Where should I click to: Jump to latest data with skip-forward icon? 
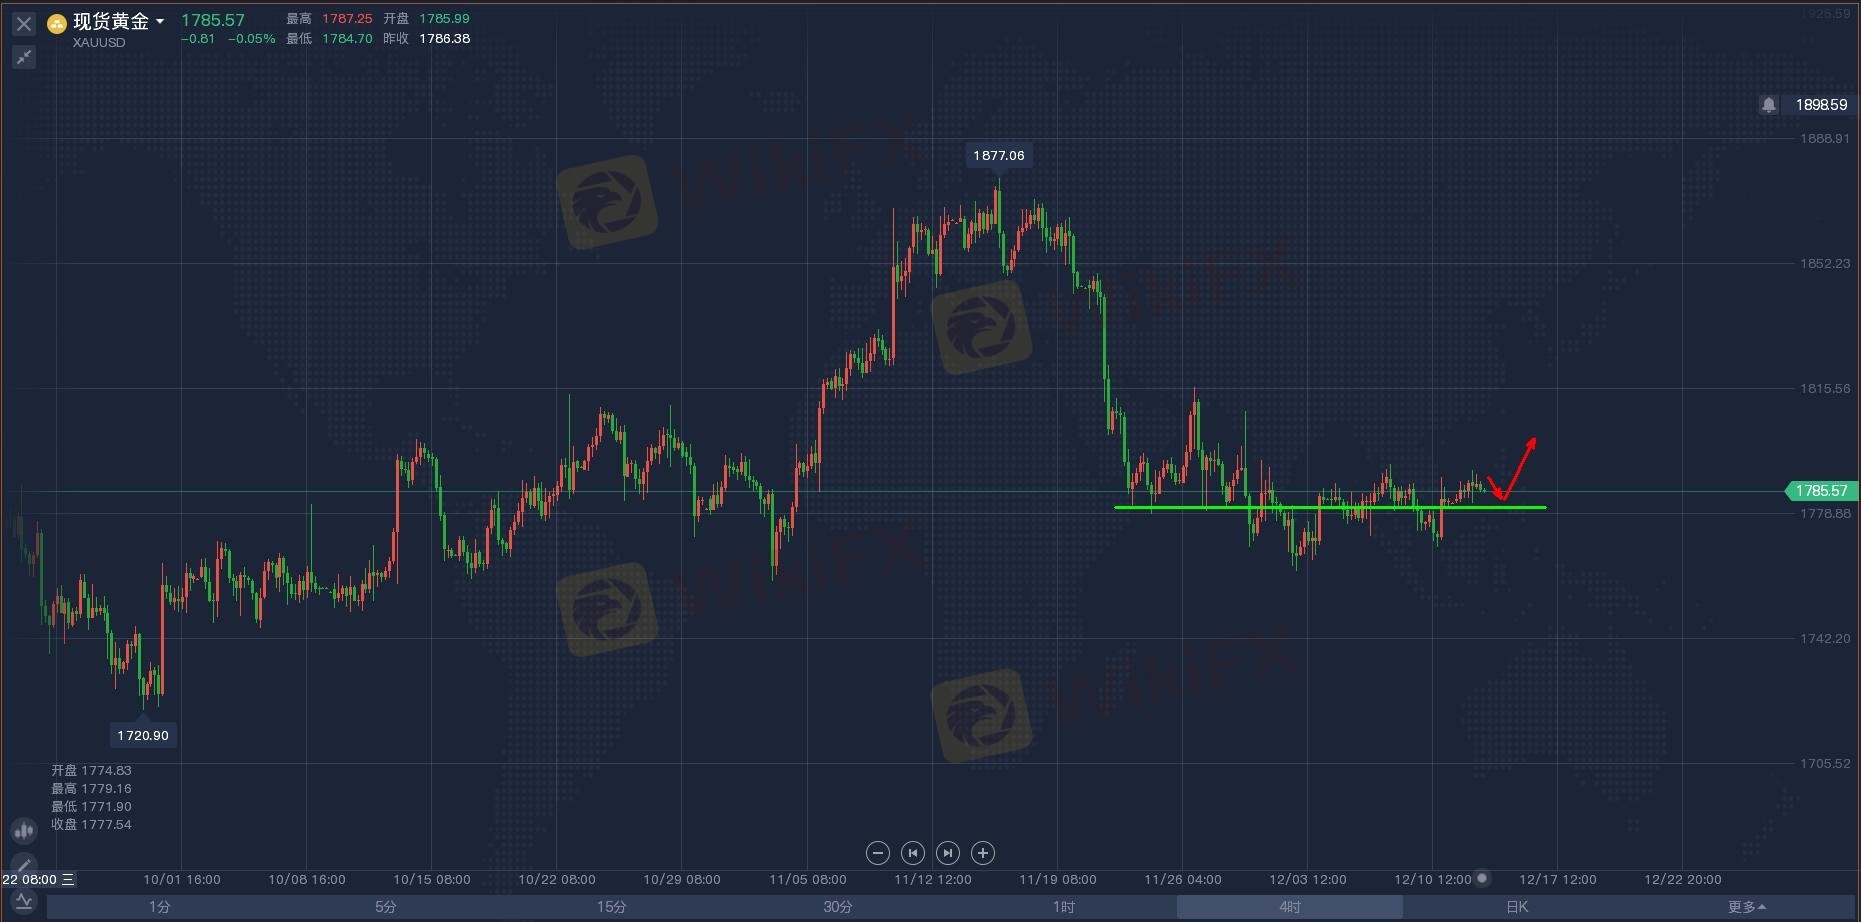click(x=948, y=853)
